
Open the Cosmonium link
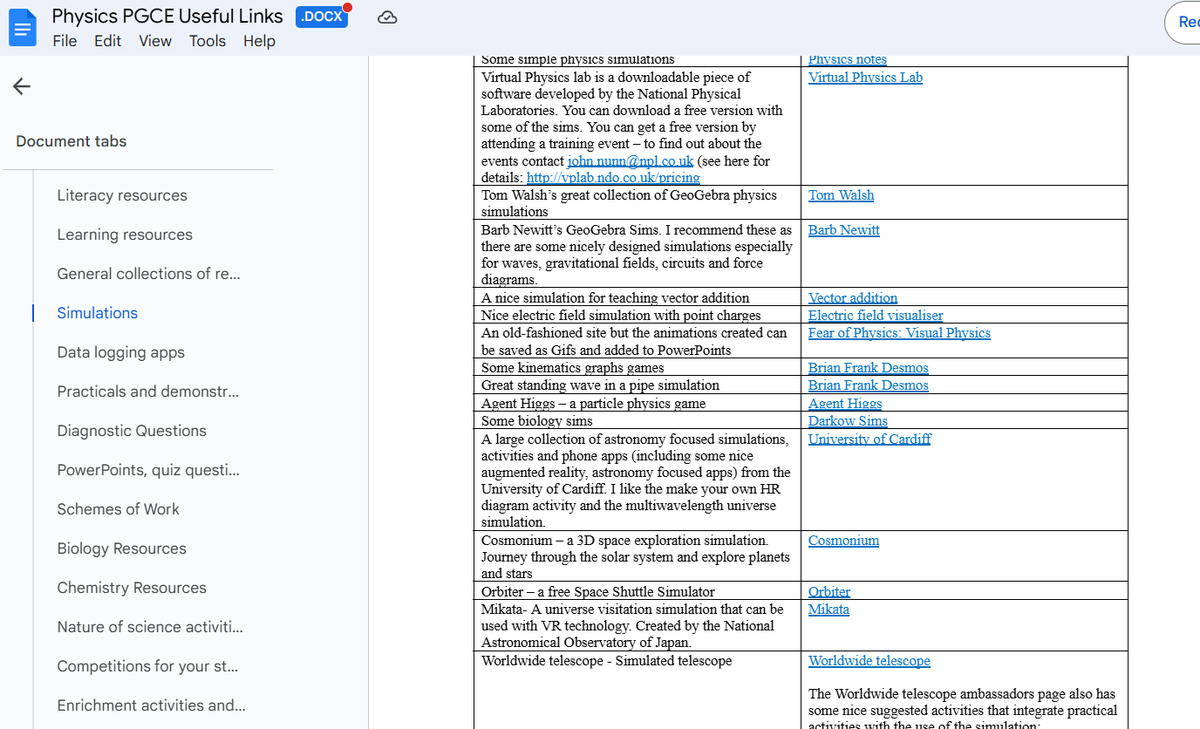[x=844, y=540]
